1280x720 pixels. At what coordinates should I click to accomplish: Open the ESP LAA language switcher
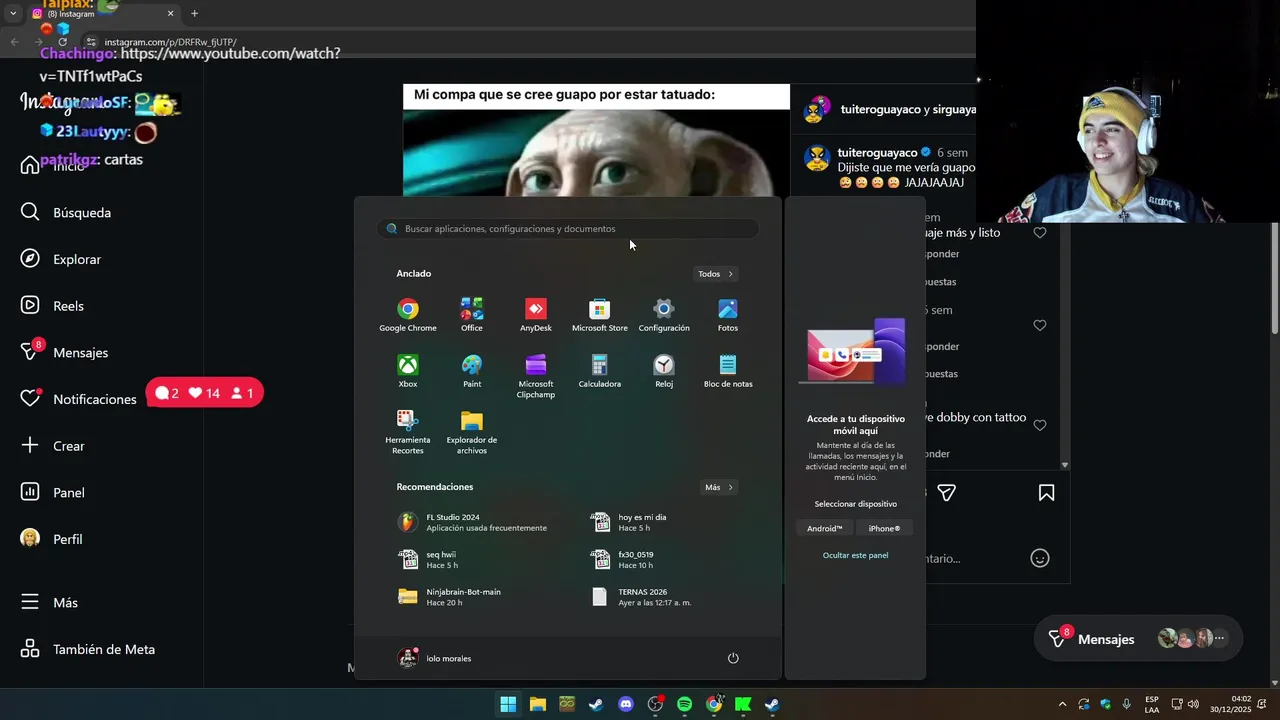click(1152, 704)
